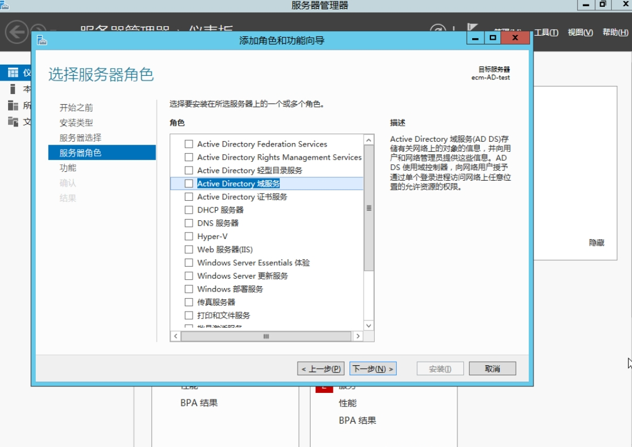
Task: Click 性能 in right Server Manager tile
Action: pos(347,403)
